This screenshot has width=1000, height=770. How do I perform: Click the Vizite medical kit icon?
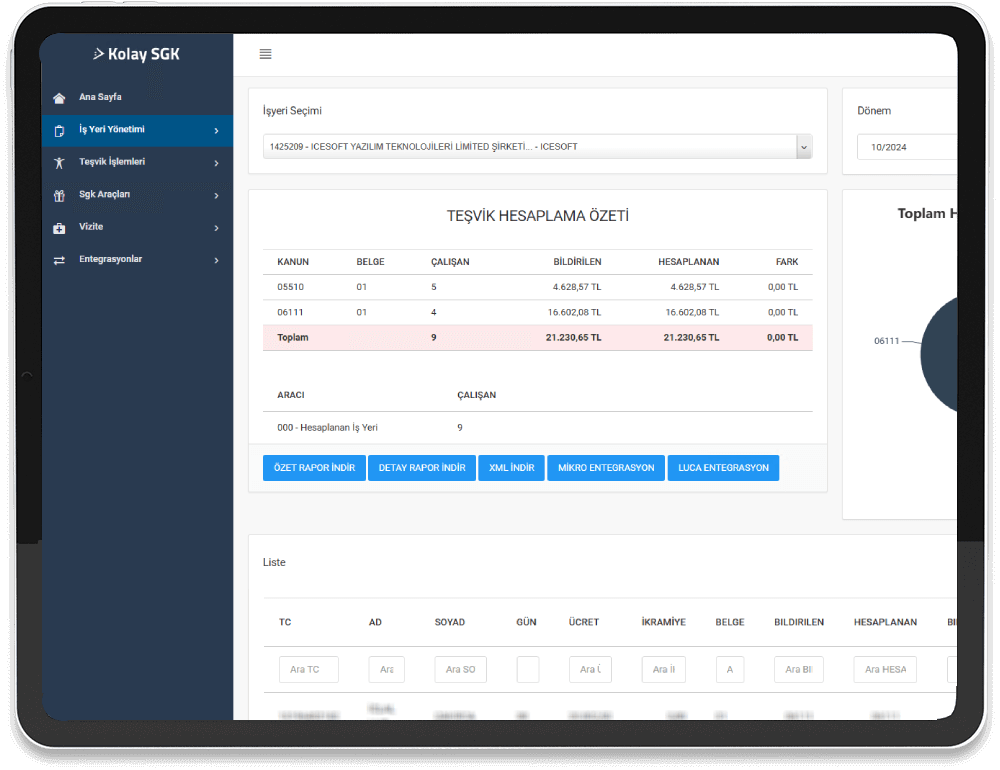tap(59, 228)
